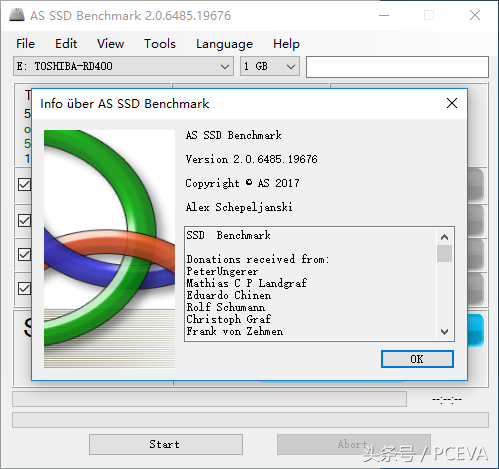Open the Edit menu
Image resolution: width=499 pixels, height=469 pixels.
tap(66, 44)
